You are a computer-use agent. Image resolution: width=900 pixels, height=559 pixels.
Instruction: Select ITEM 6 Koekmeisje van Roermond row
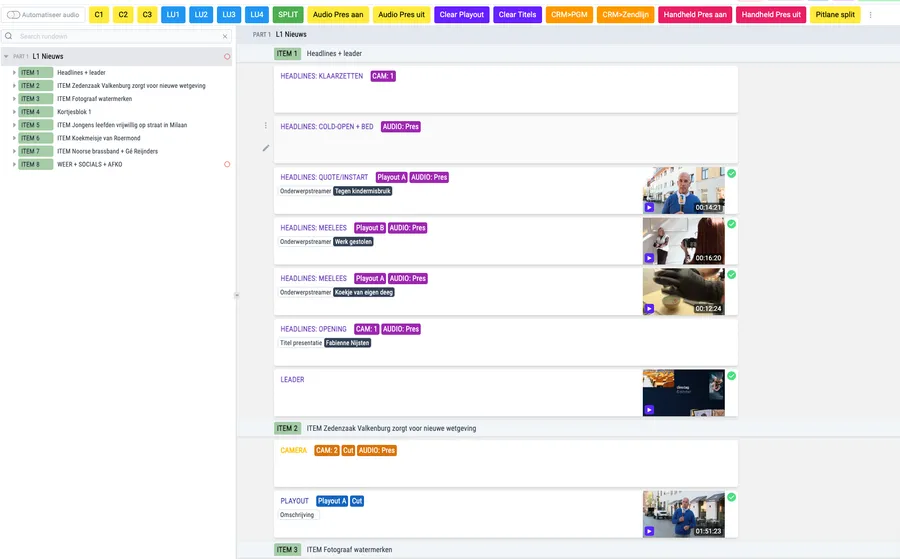117,138
